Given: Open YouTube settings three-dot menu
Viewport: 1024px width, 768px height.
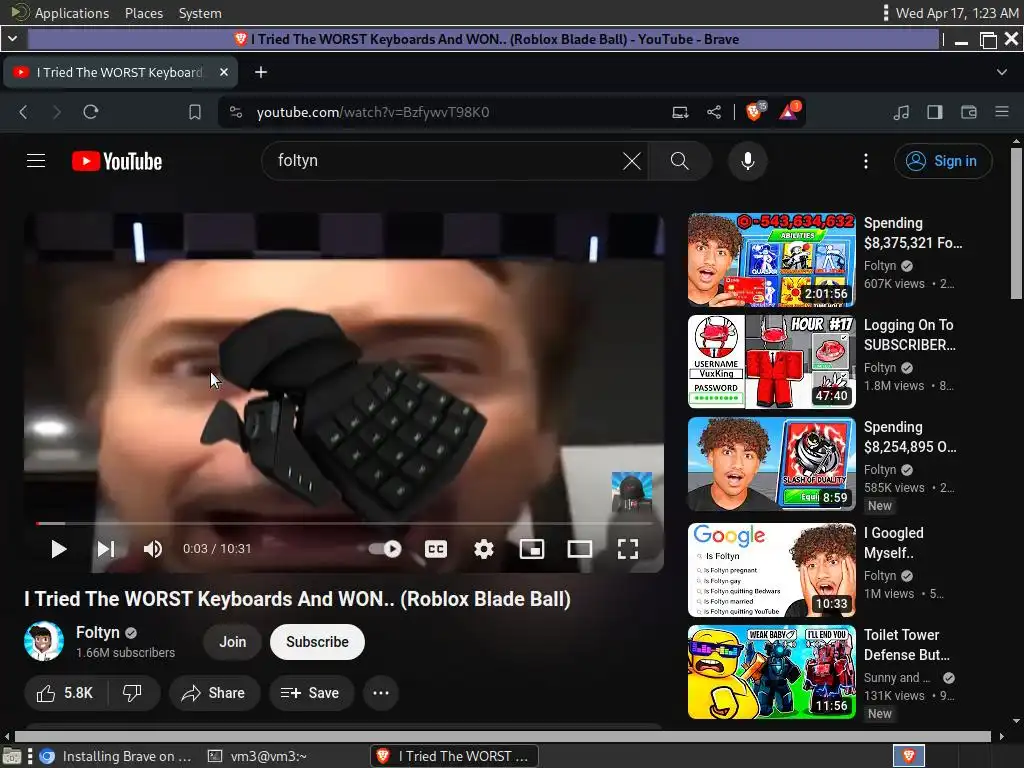Looking at the screenshot, I should click(866, 161).
